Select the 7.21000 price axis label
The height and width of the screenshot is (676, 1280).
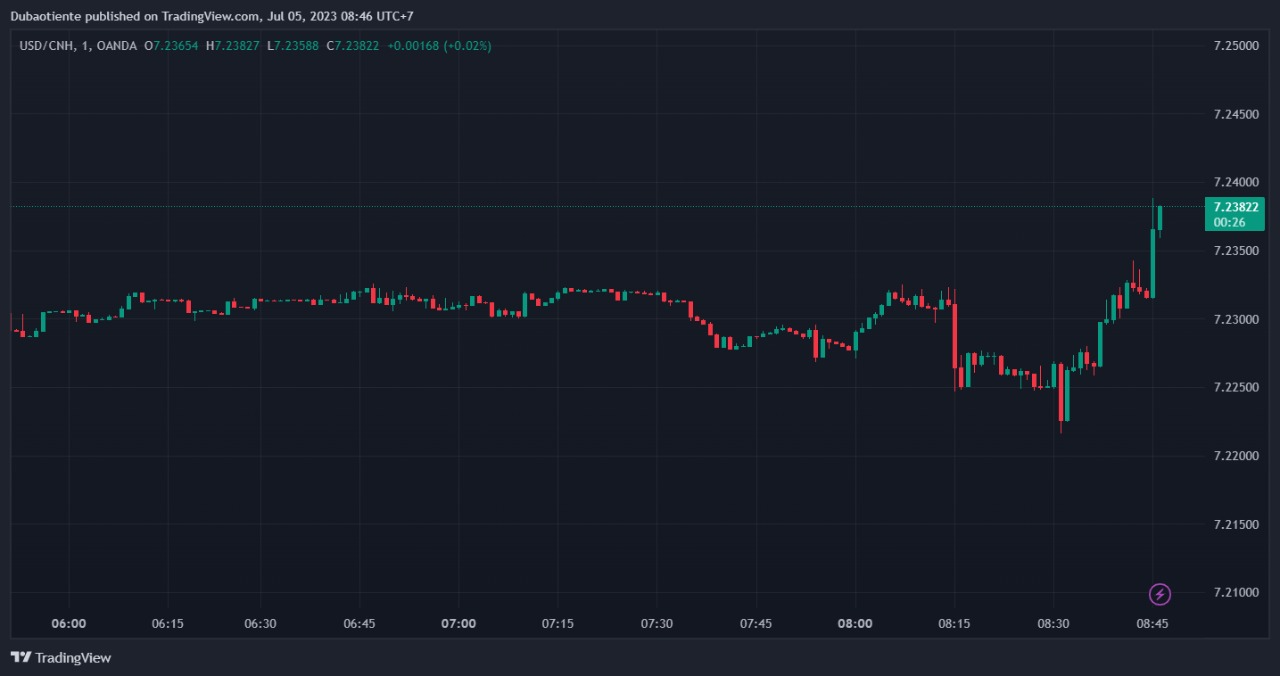1235,593
